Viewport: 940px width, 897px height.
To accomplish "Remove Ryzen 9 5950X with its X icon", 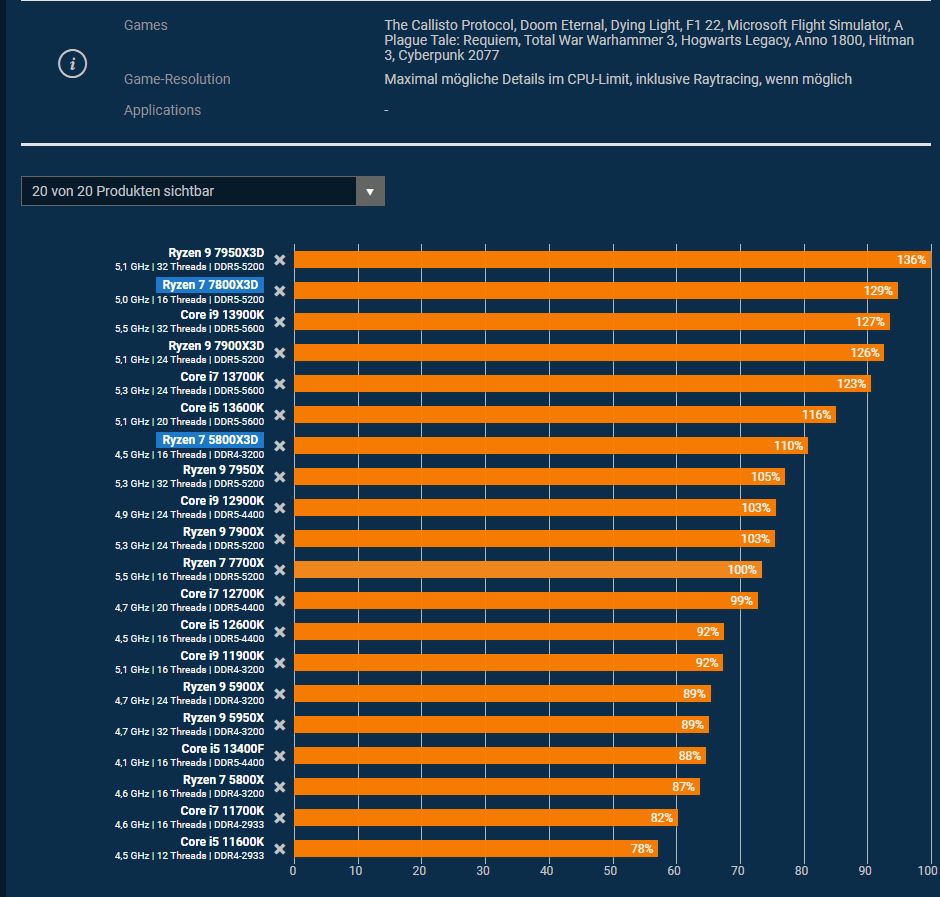I will coord(279,725).
